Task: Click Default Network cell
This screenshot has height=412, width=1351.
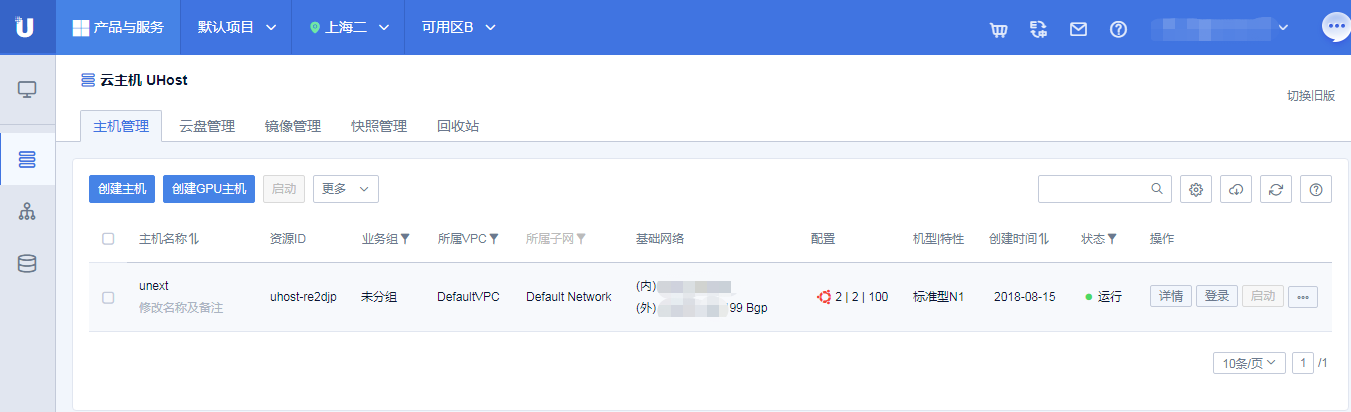Action: coord(568,297)
